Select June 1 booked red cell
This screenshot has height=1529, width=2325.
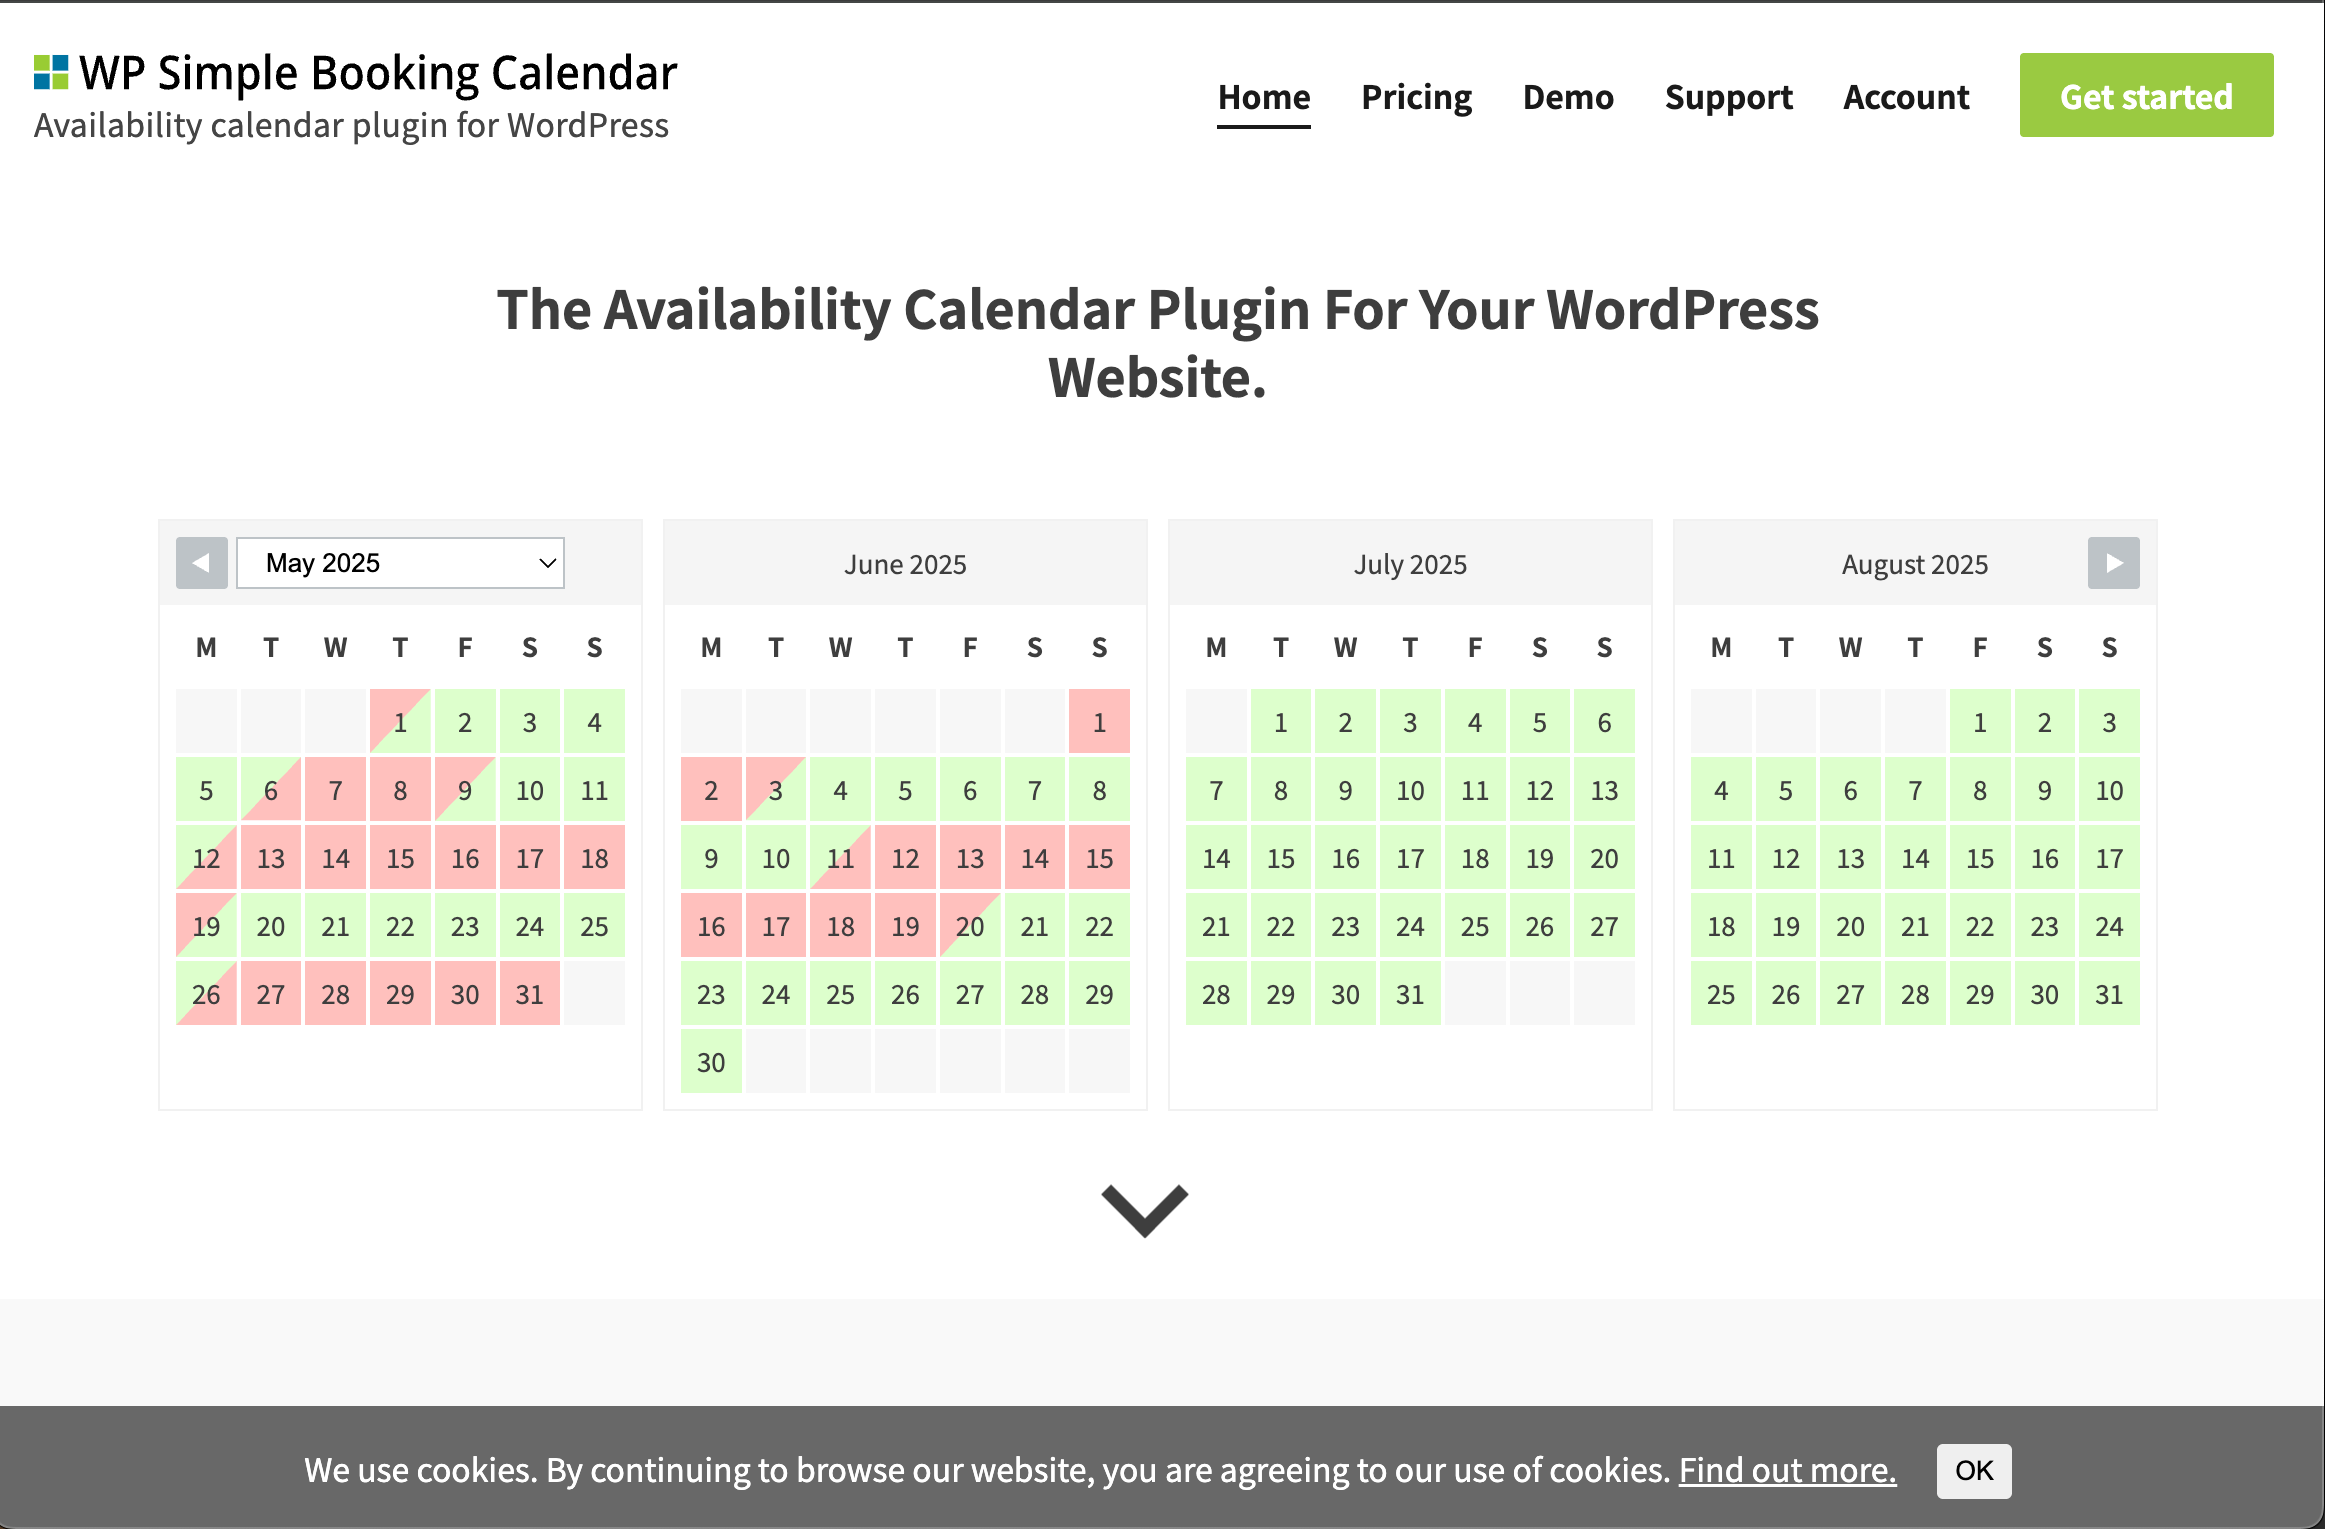pos(1099,722)
